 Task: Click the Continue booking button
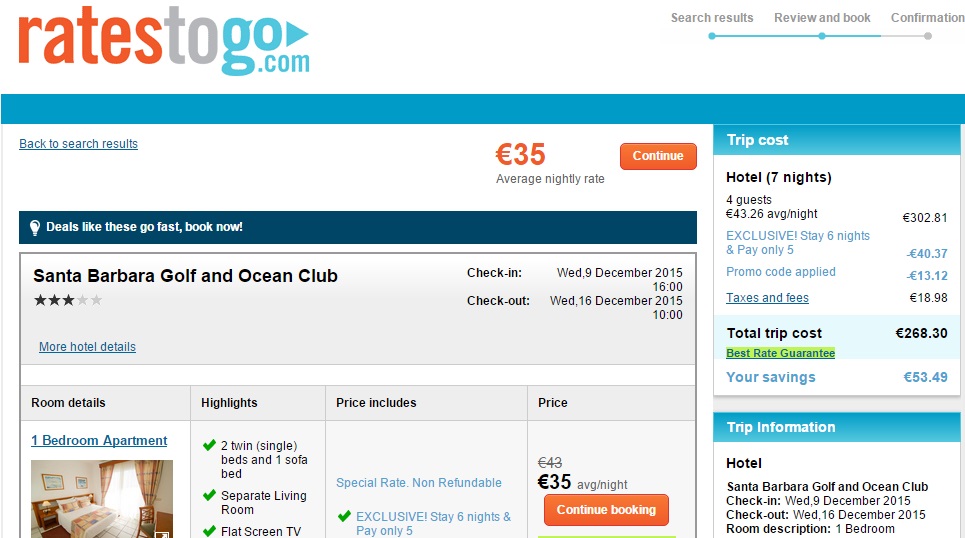tap(606, 510)
